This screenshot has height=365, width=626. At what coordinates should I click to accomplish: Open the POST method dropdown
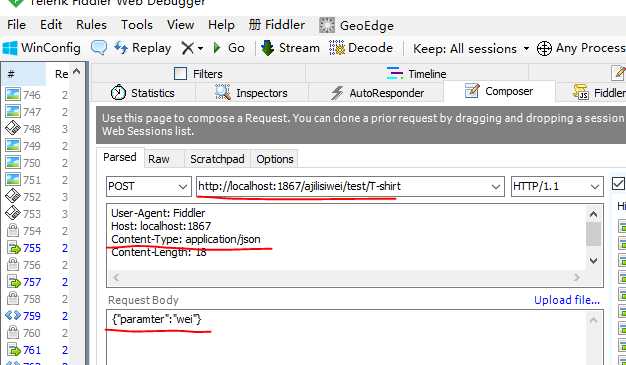[149, 186]
